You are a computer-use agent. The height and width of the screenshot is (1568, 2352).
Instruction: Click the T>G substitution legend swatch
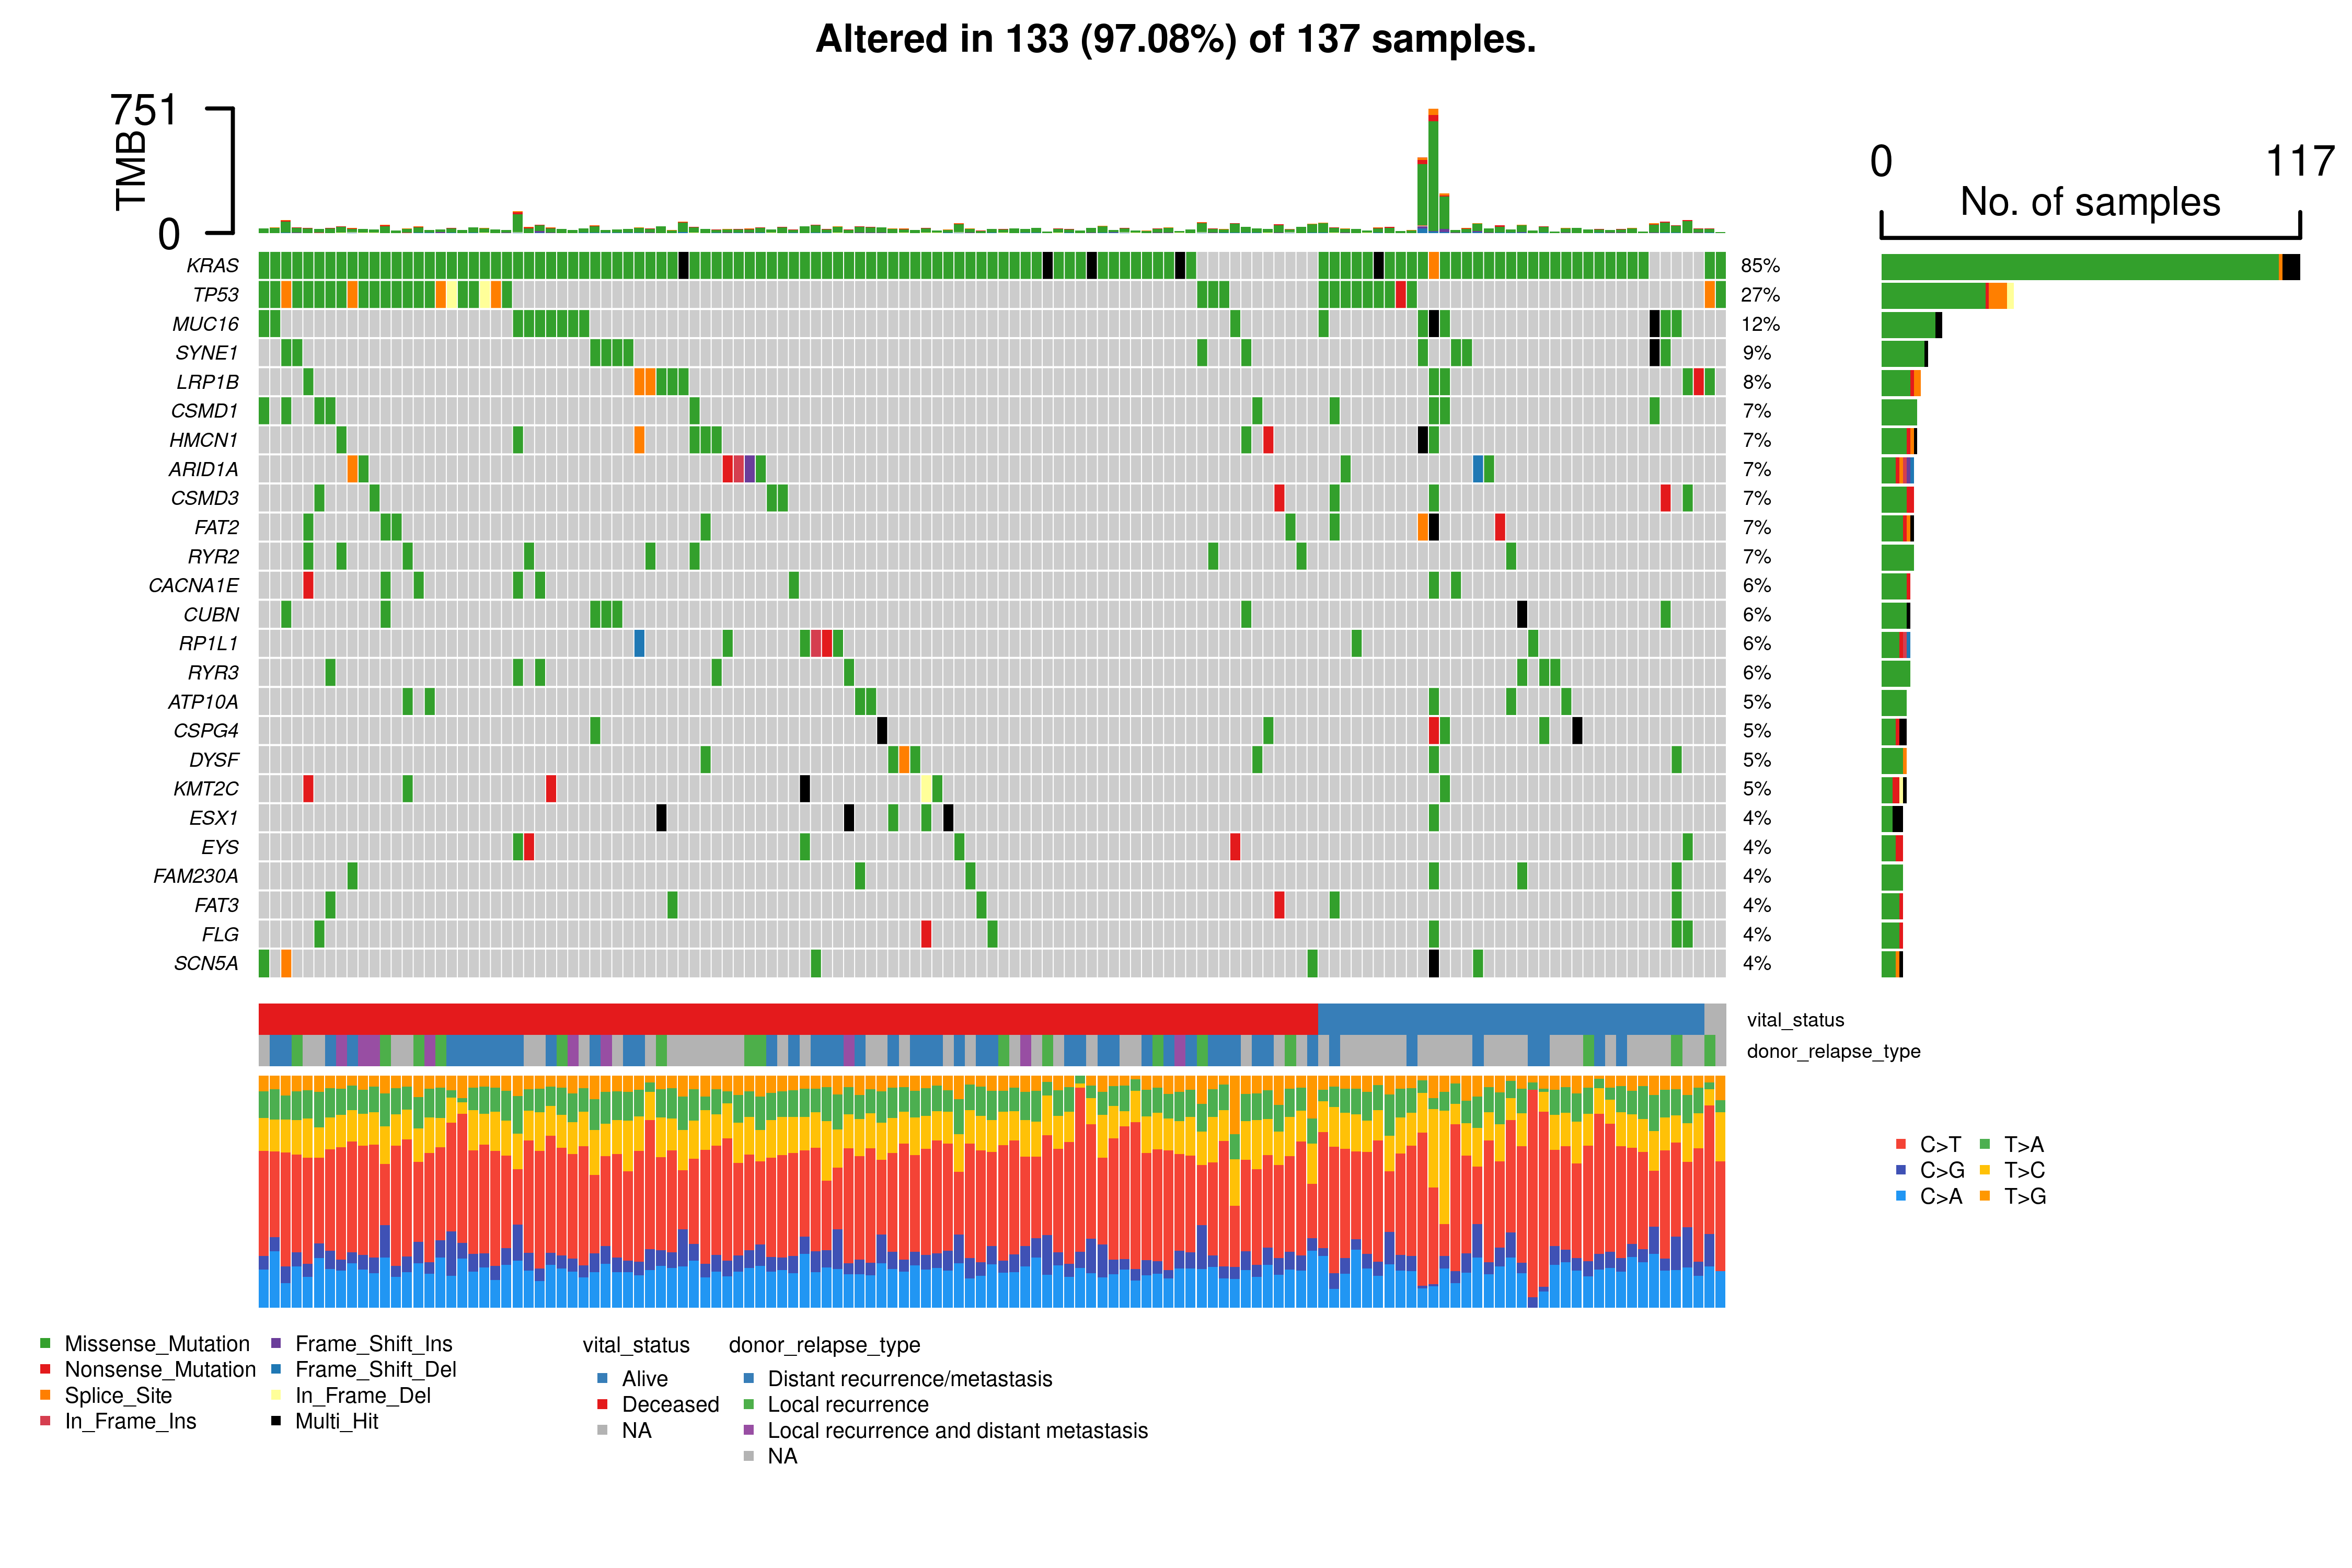pos(1984,1196)
